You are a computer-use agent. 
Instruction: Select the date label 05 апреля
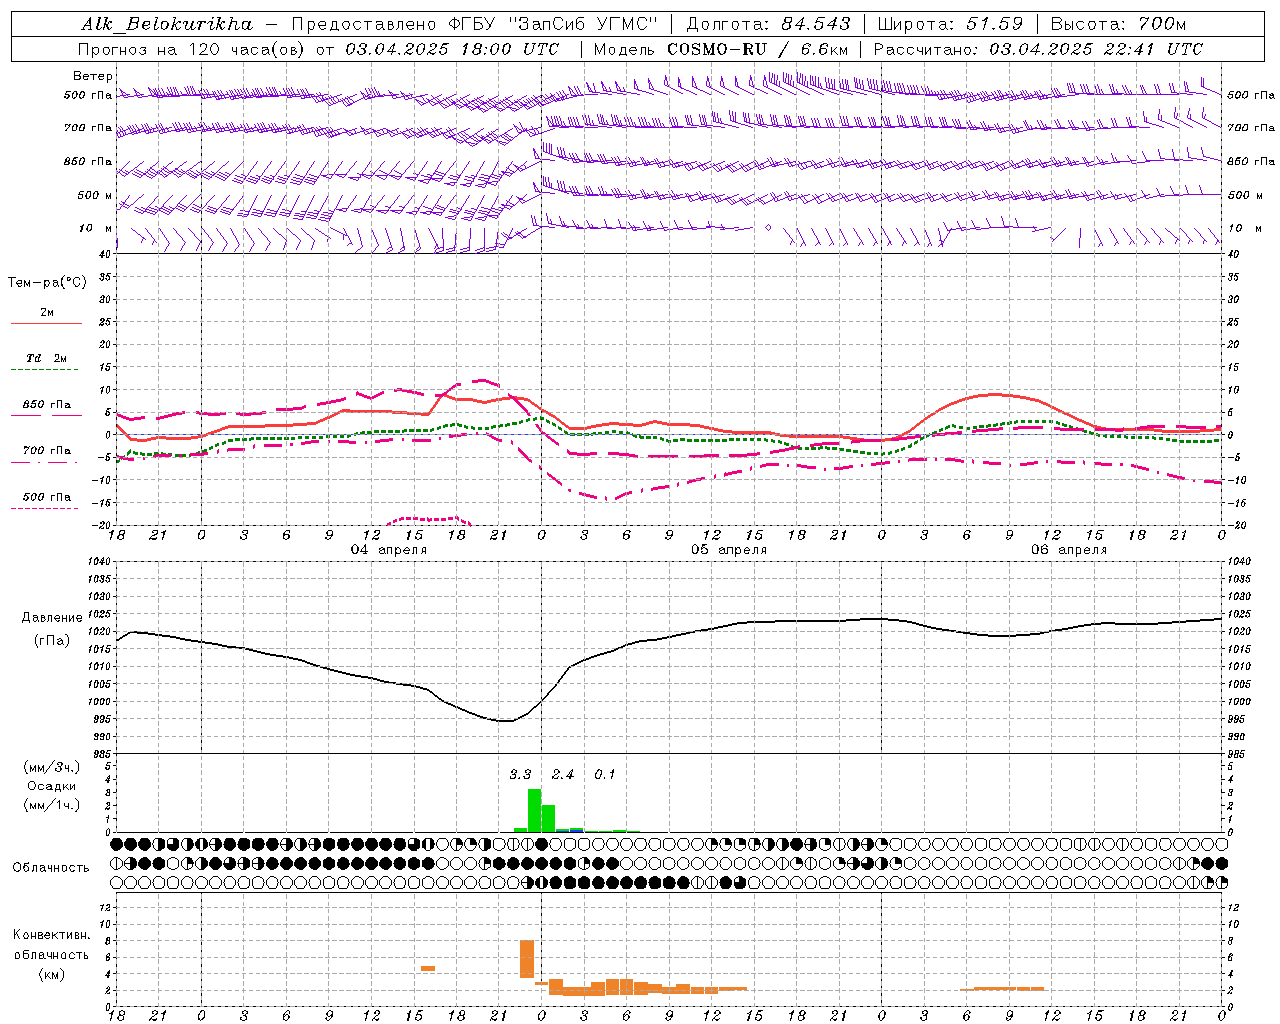[x=730, y=550]
